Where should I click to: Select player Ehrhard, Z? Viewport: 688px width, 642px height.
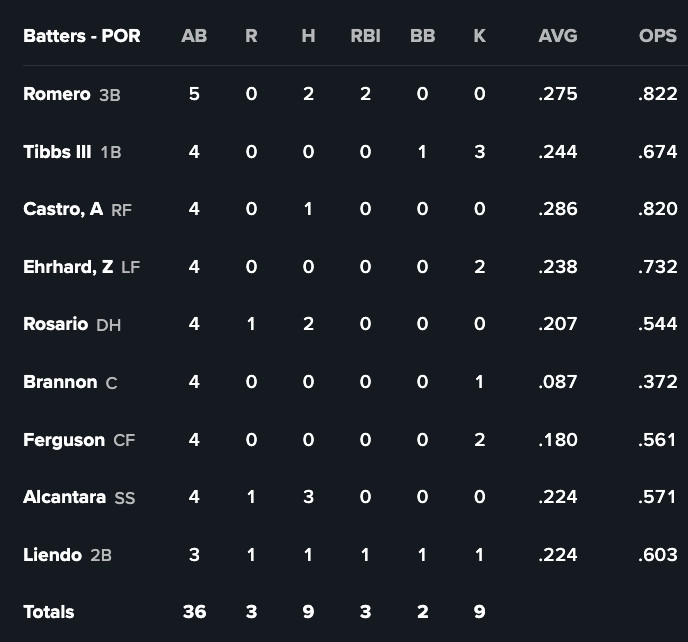(x=68, y=267)
